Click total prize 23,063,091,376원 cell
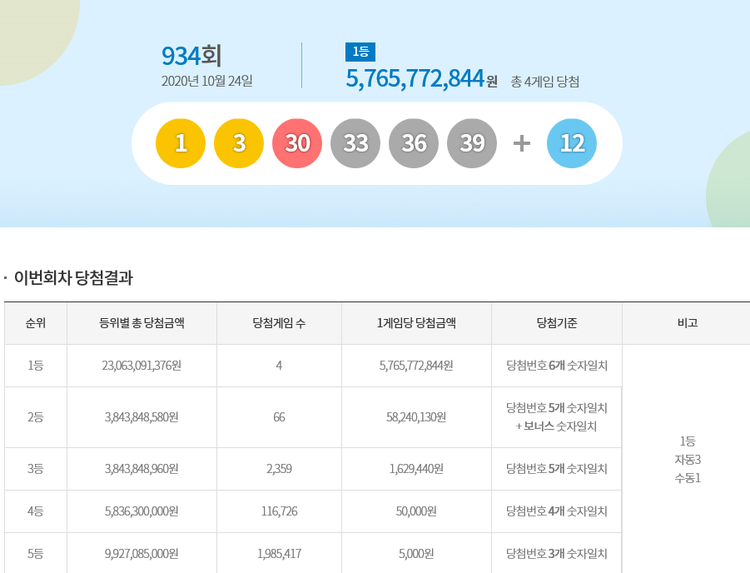The image size is (750, 573). (142, 365)
